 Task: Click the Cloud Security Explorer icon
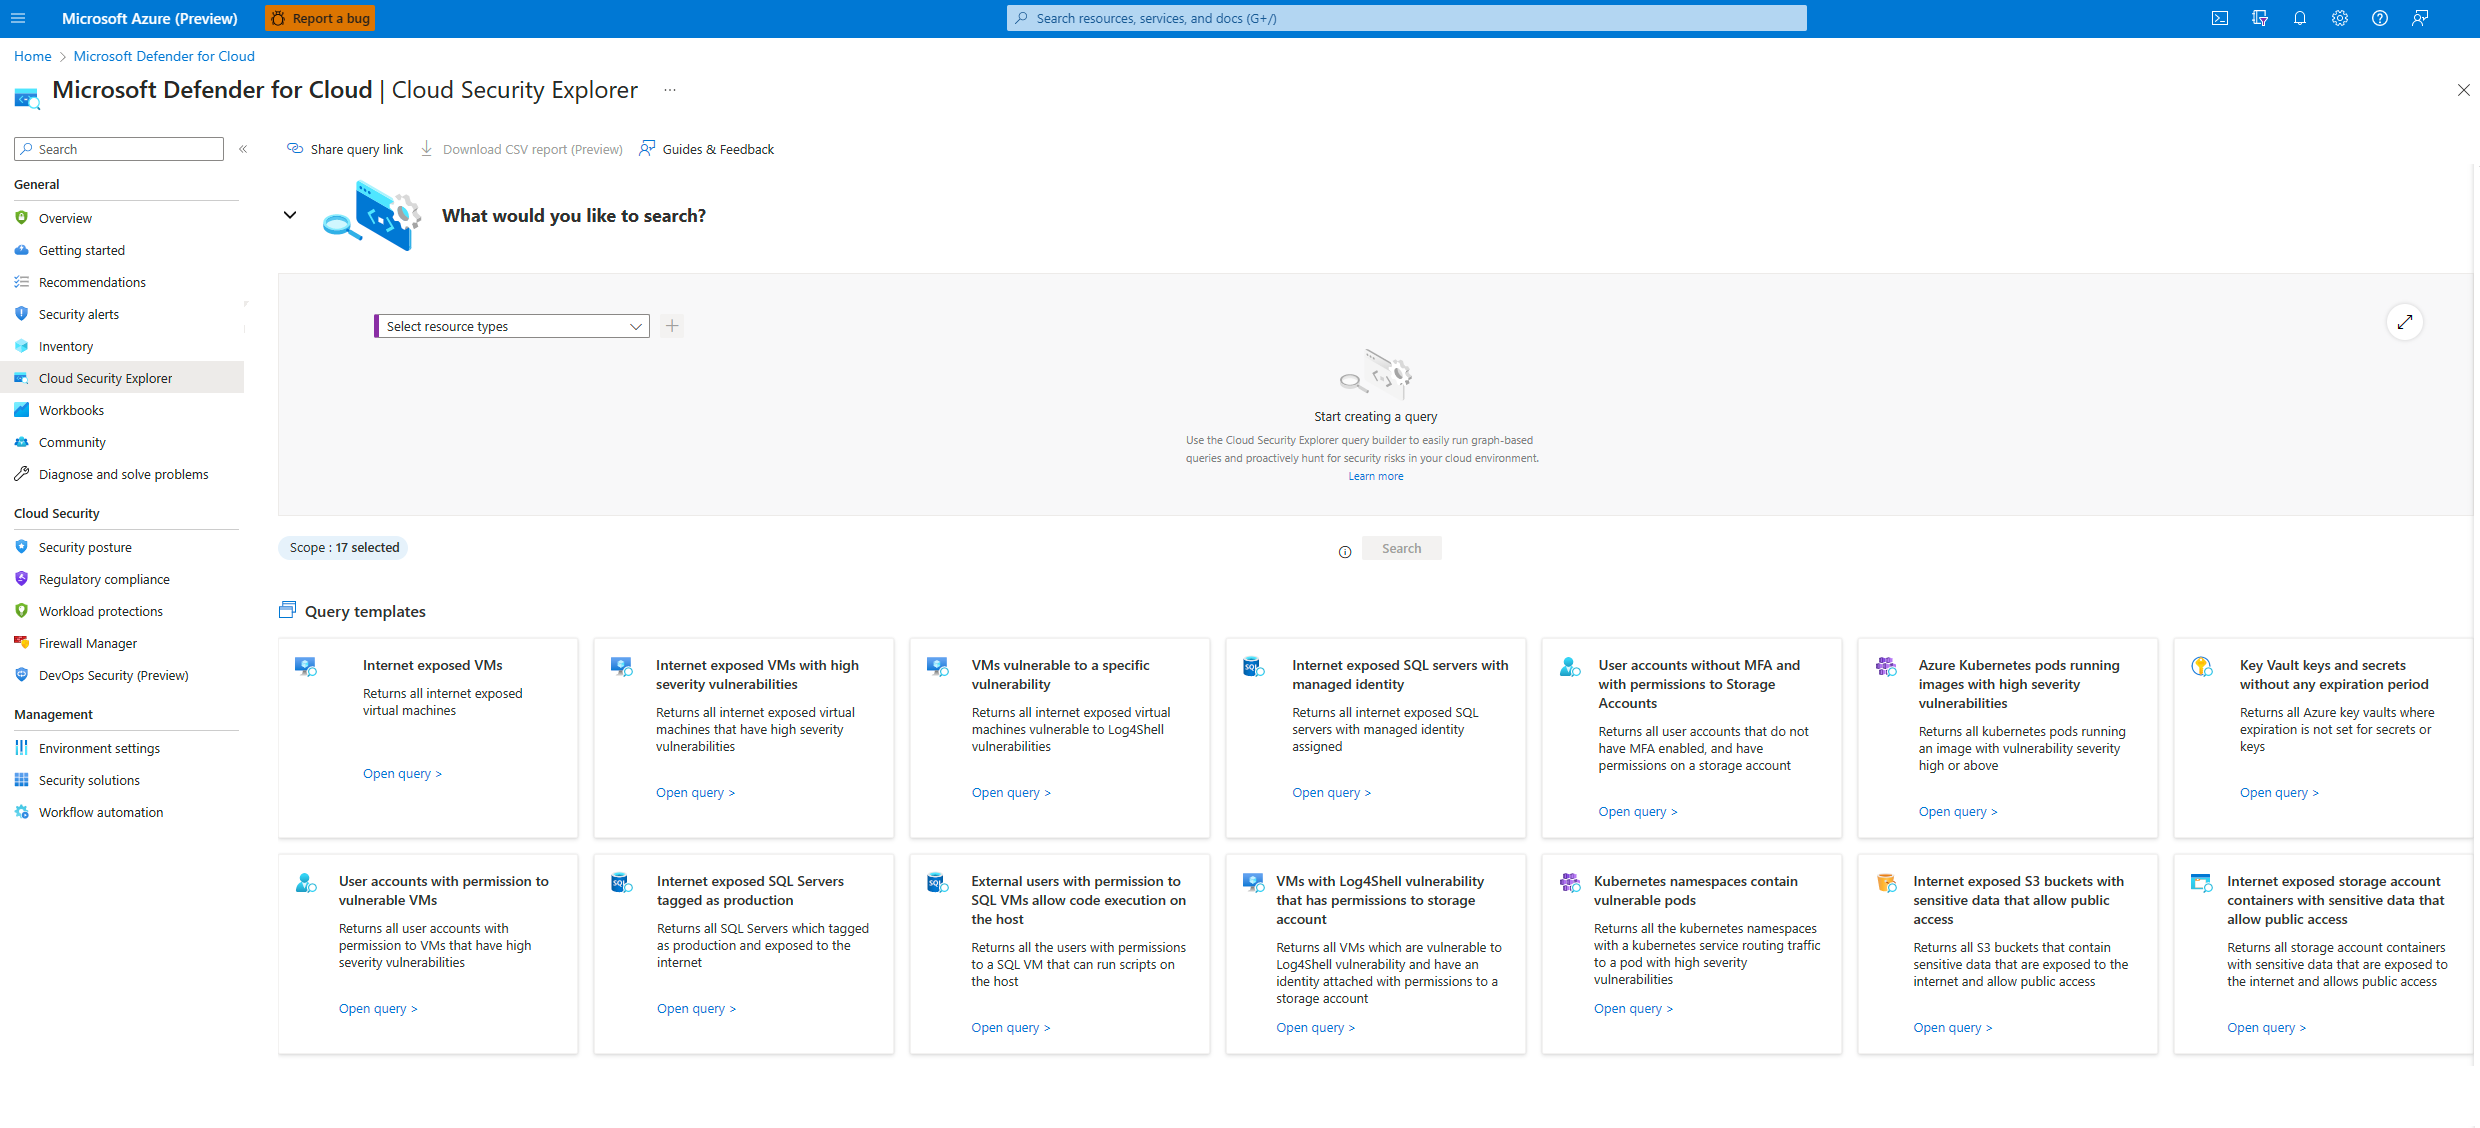pyautogui.click(x=22, y=378)
